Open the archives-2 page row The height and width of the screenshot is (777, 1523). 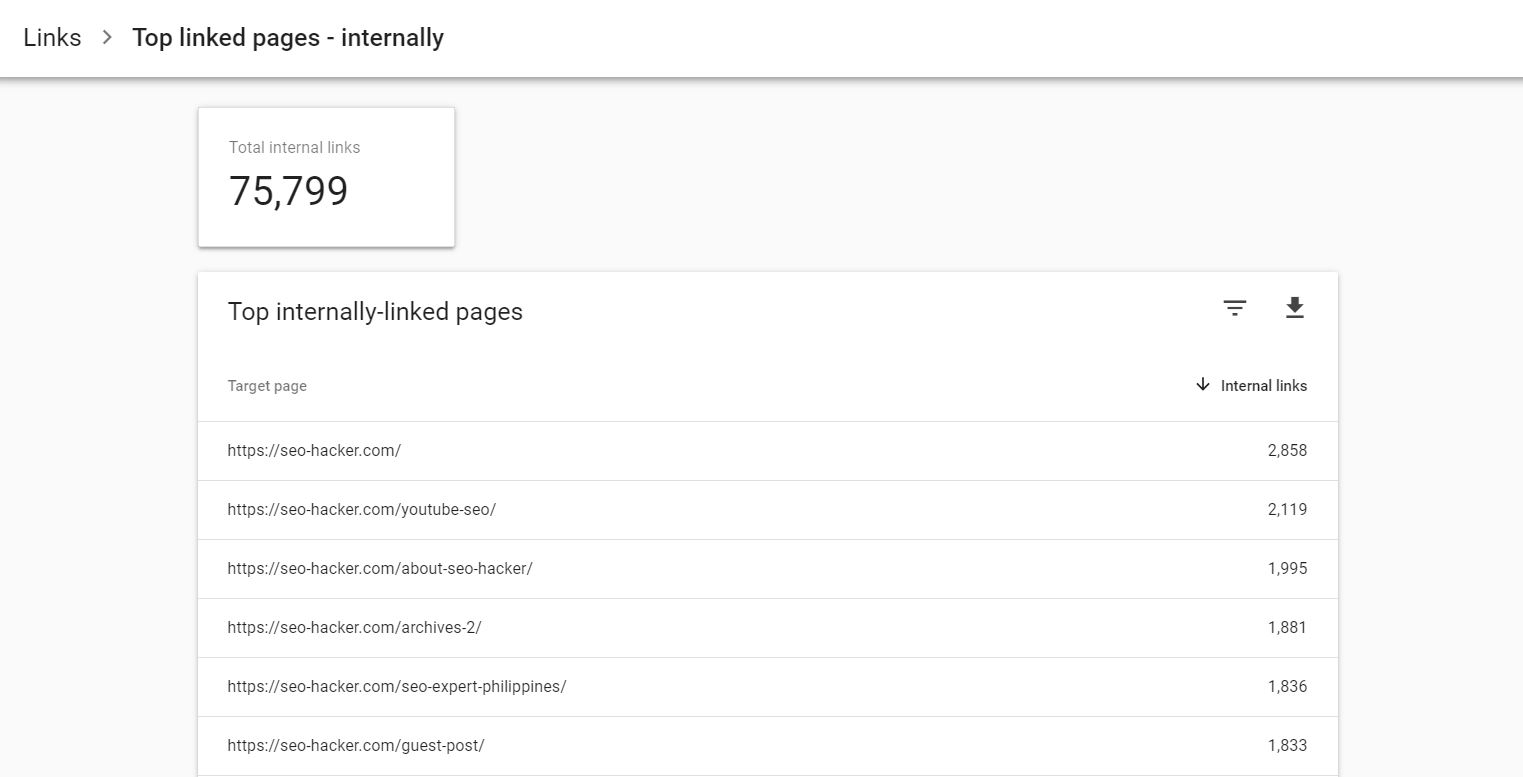[354, 628]
